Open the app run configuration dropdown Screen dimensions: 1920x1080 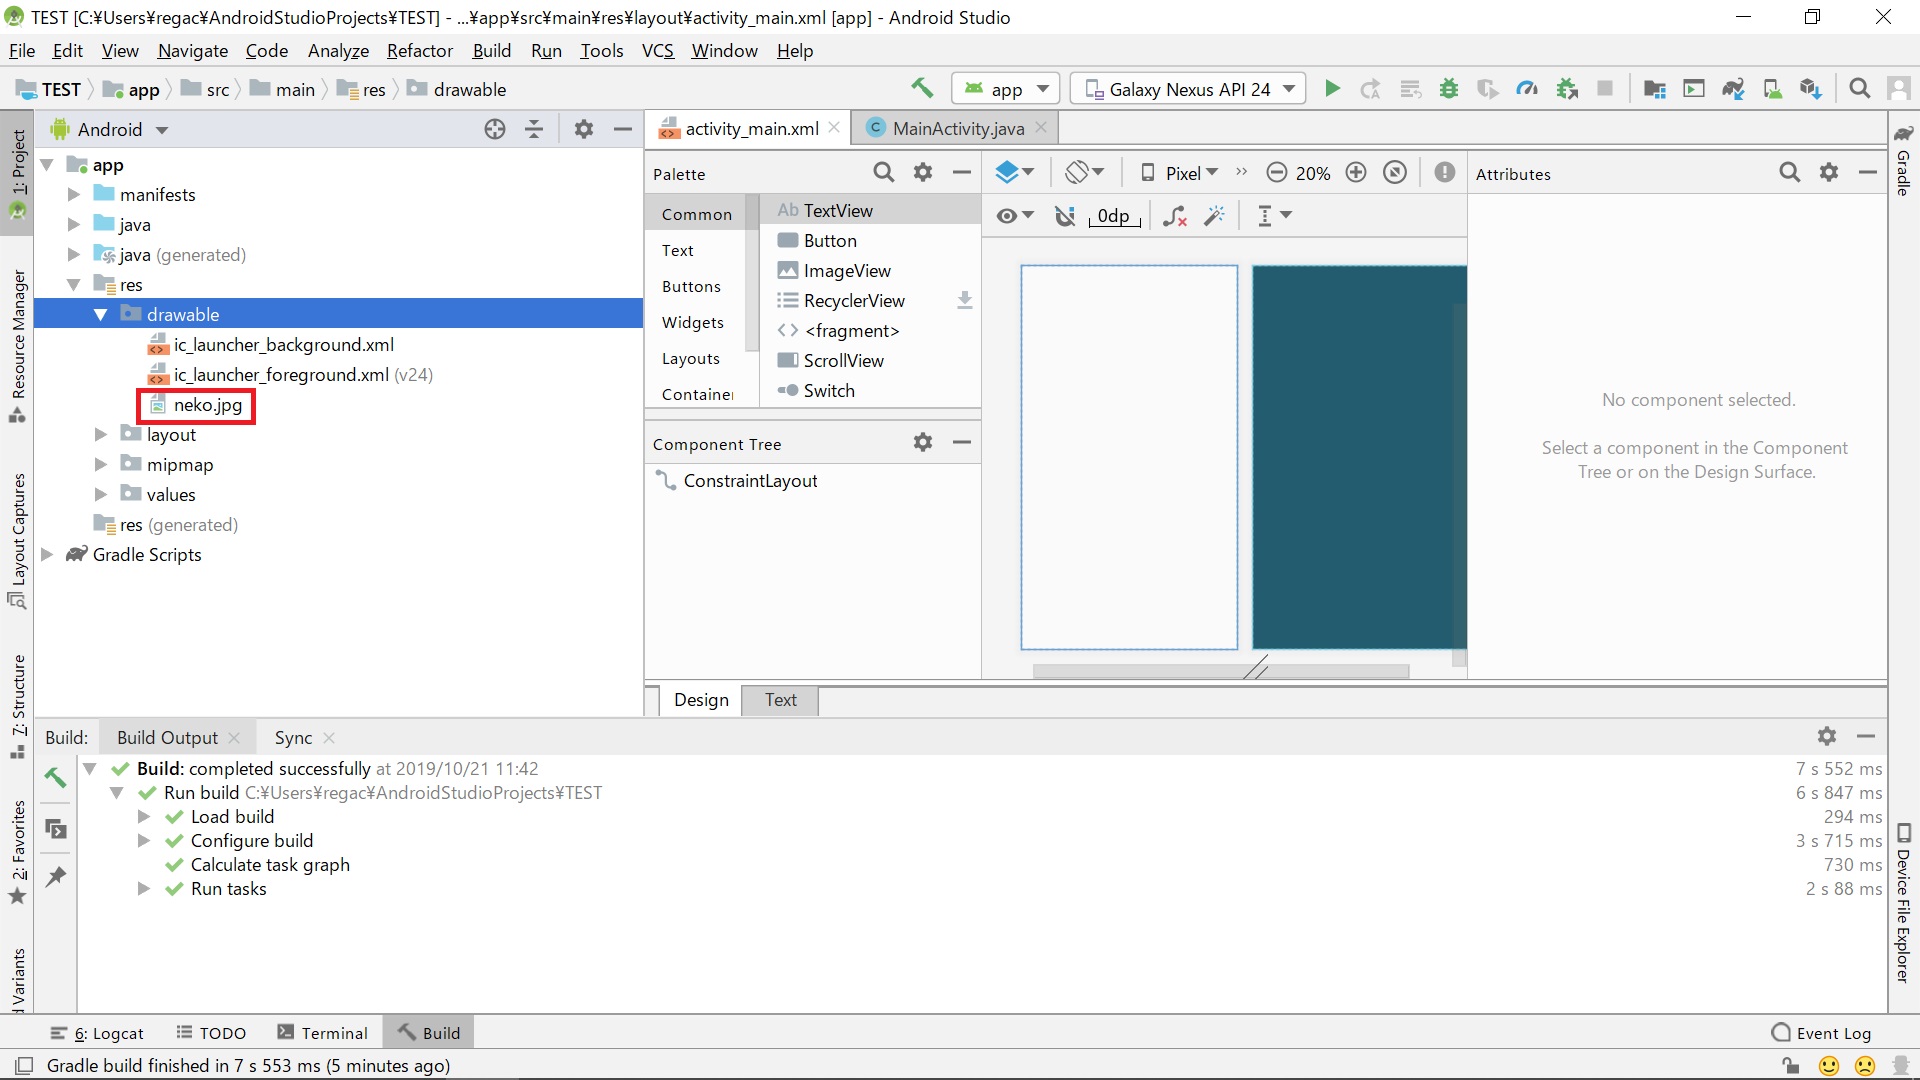[x=1005, y=89]
